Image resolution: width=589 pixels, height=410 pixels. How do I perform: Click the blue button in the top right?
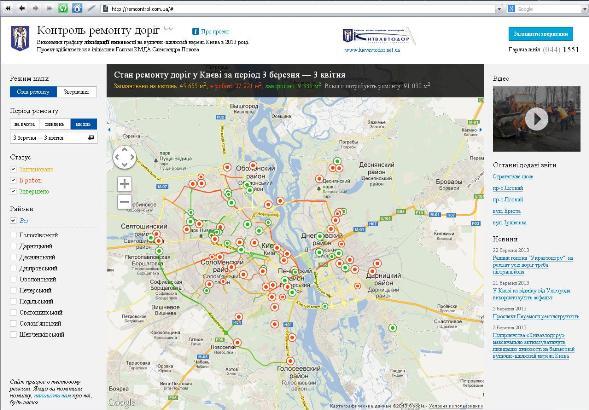(x=541, y=34)
